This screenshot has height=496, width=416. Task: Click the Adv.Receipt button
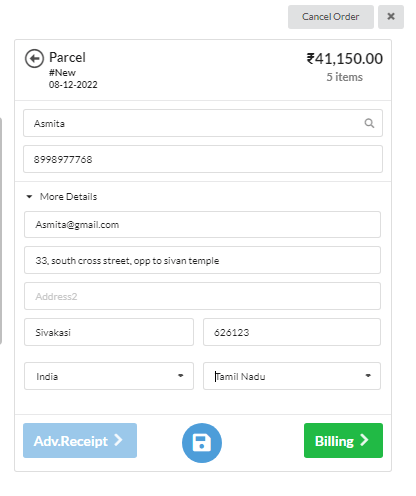(80, 440)
